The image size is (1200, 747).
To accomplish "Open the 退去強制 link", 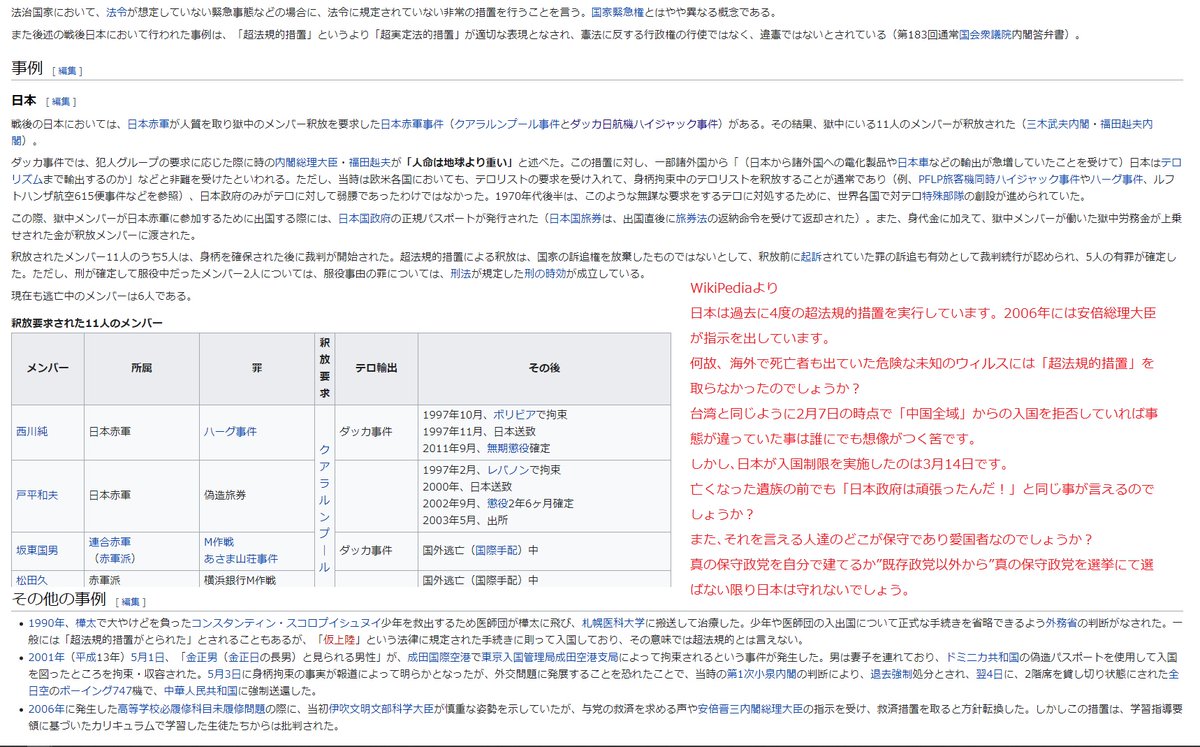I will pos(890,675).
